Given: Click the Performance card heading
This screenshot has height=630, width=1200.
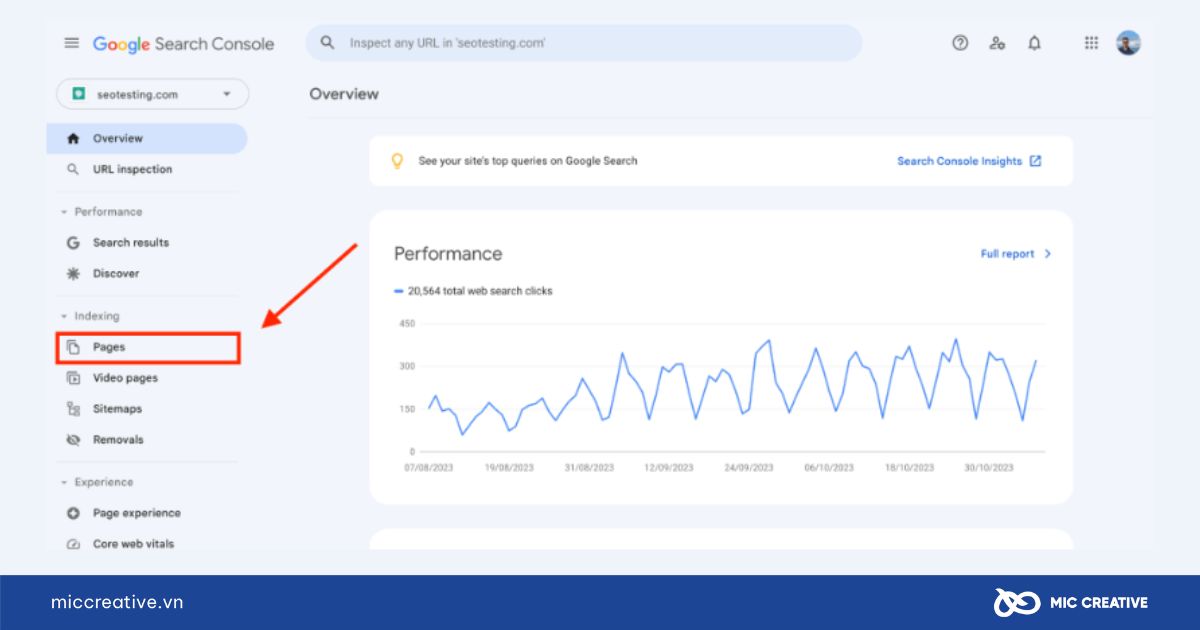Looking at the screenshot, I should point(448,254).
